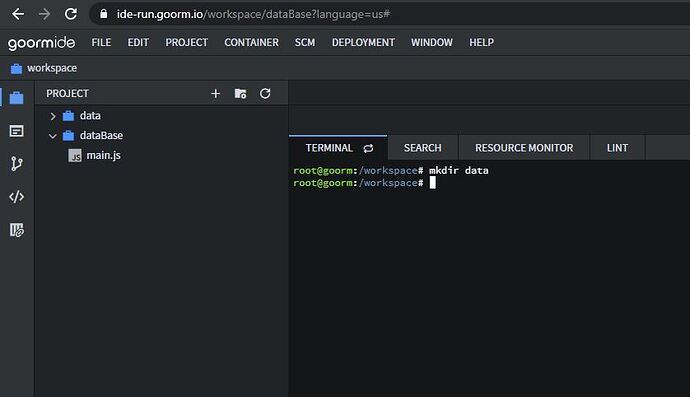Open the project briefcase sidebar icon
Viewport: 690px width, 397px height.
pos(16,97)
